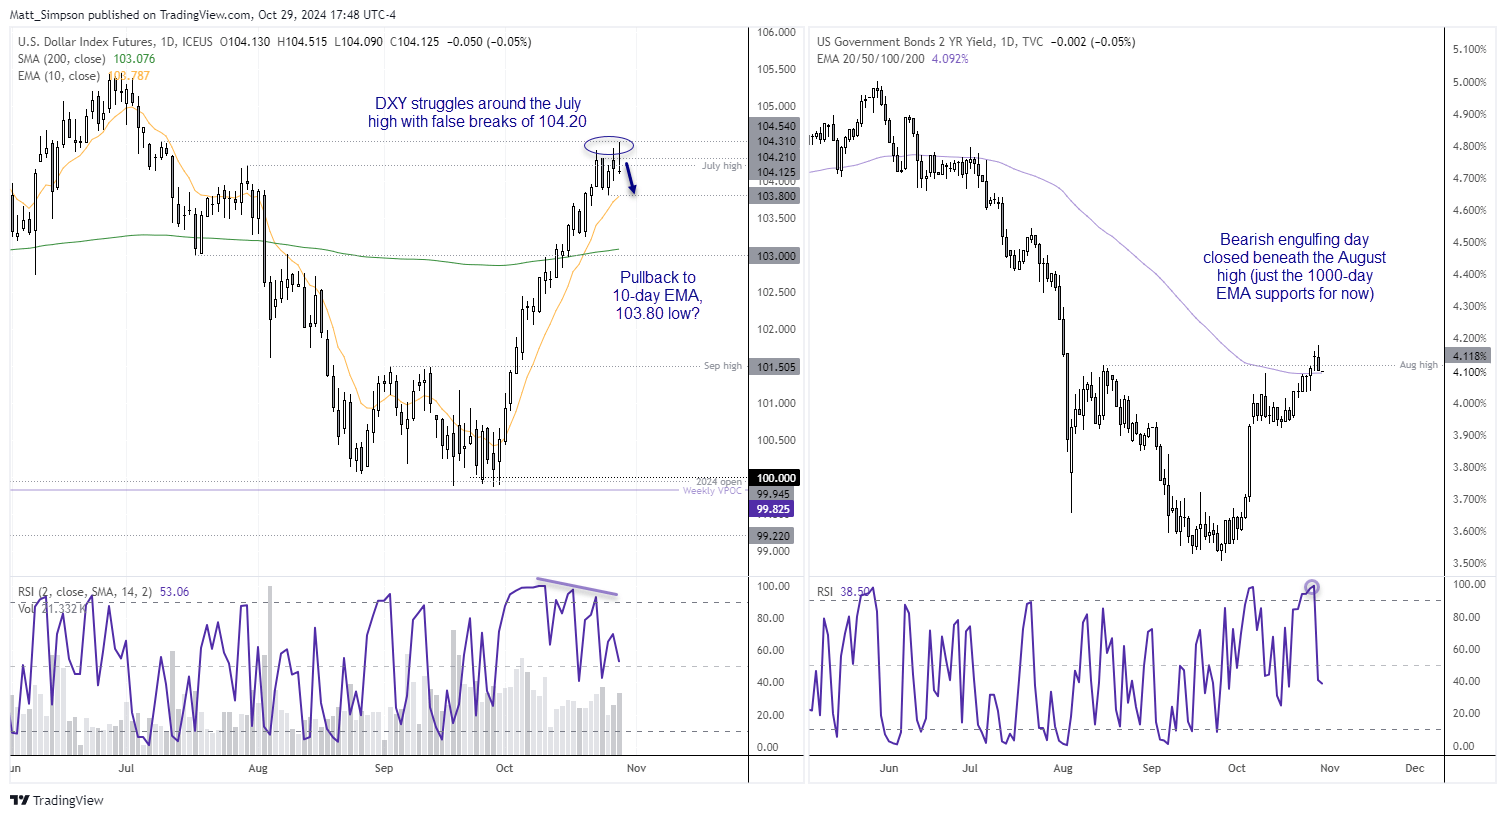Viewport: 1506px width, 818px height.
Task: Click the 'July high' line label
Action: pyautogui.click(x=722, y=166)
